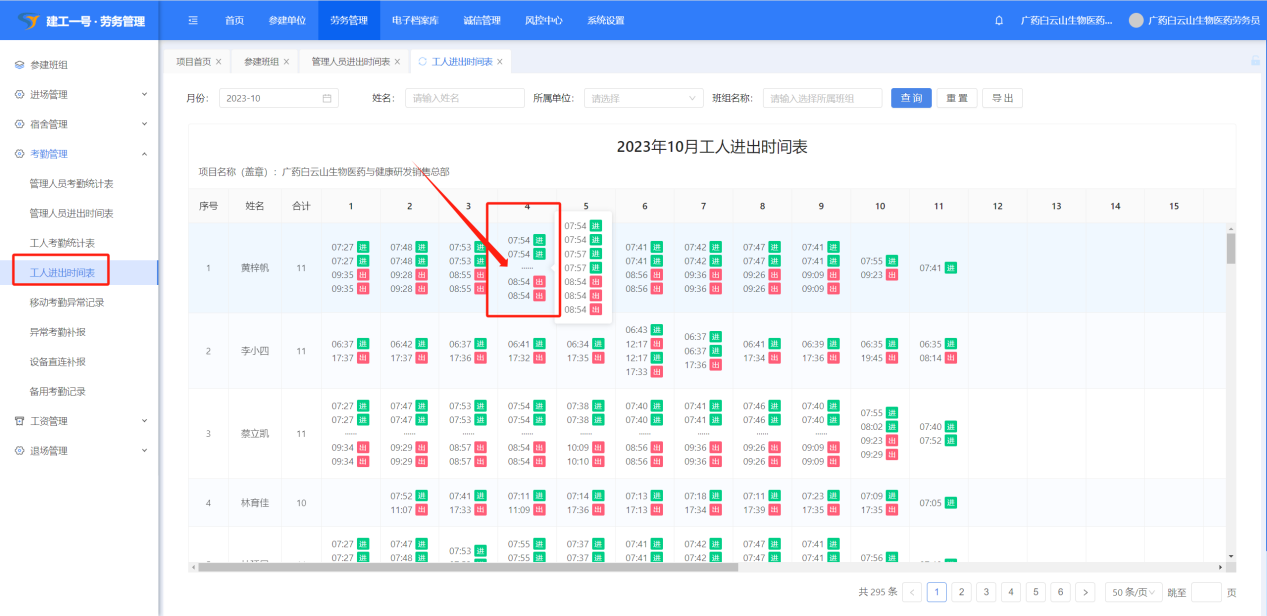Viewport: 1267px width, 616px height.
Task: Click the next page arrow in pagination
Action: 1085,592
